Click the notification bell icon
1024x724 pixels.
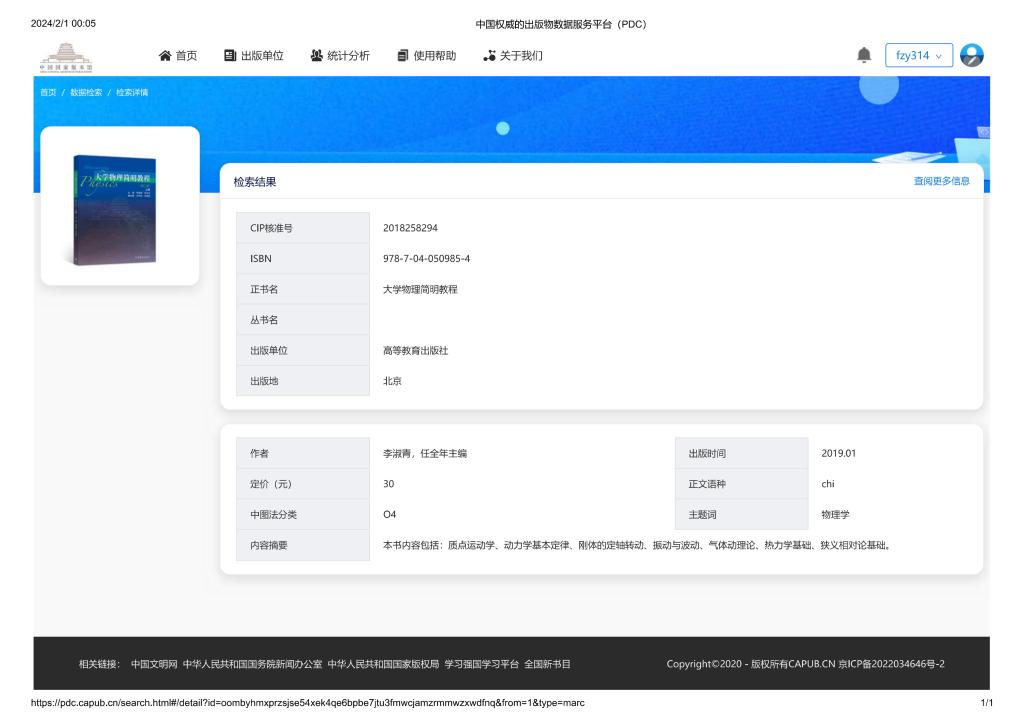[x=864, y=55]
